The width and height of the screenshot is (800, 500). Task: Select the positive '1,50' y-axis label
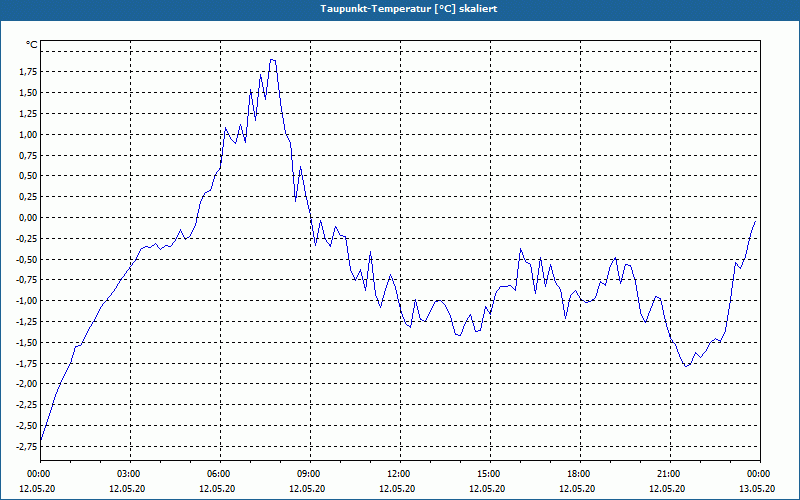tap(29, 93)
